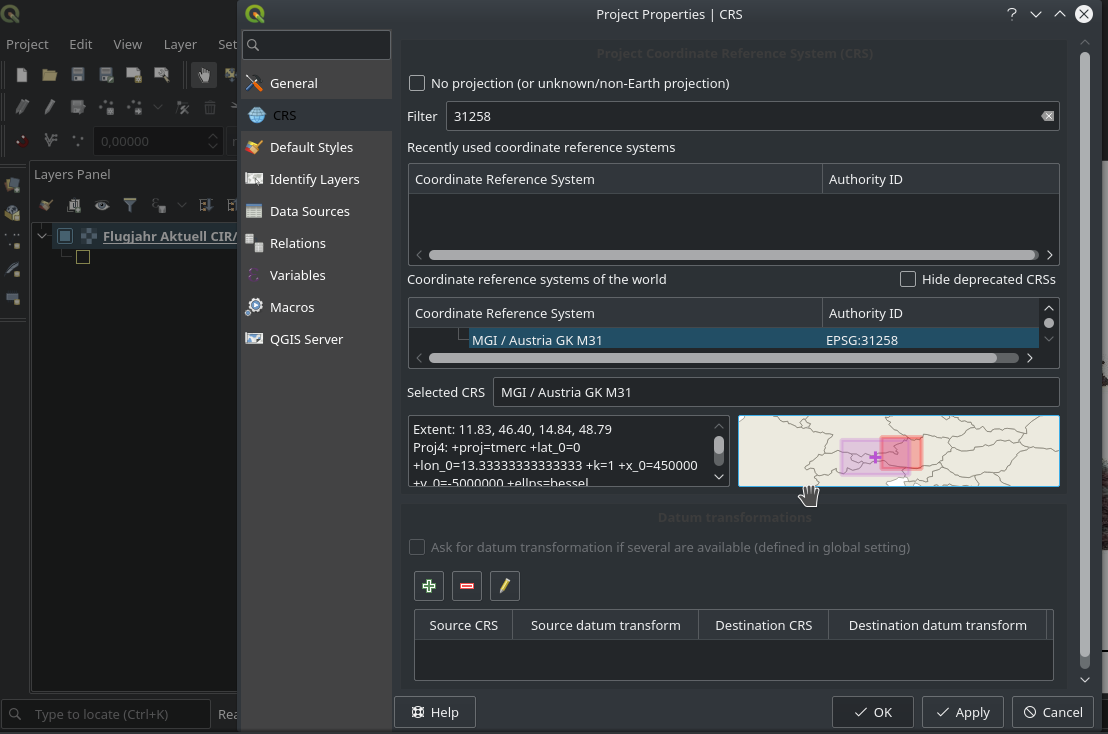Image resolution: width=1108 pixels, height=734 pixels.
Task: Click right arrow of world CRS list scrollbar
Action: 1030,358
